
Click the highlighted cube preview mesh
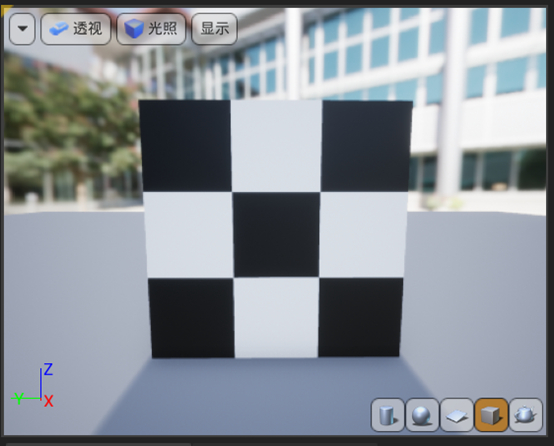pyautogui.click(x=491, y=415)
